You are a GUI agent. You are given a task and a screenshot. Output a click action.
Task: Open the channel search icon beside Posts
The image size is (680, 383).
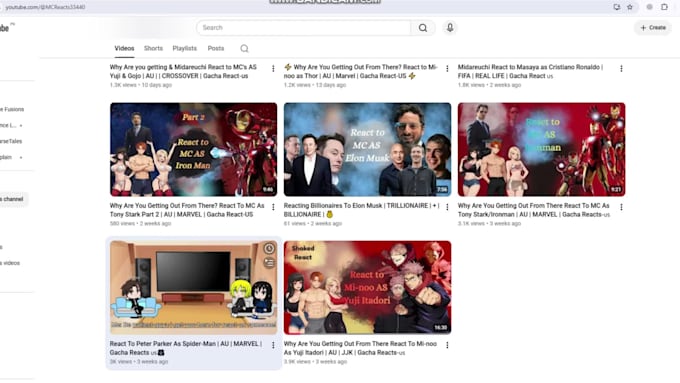click(244, 49)
